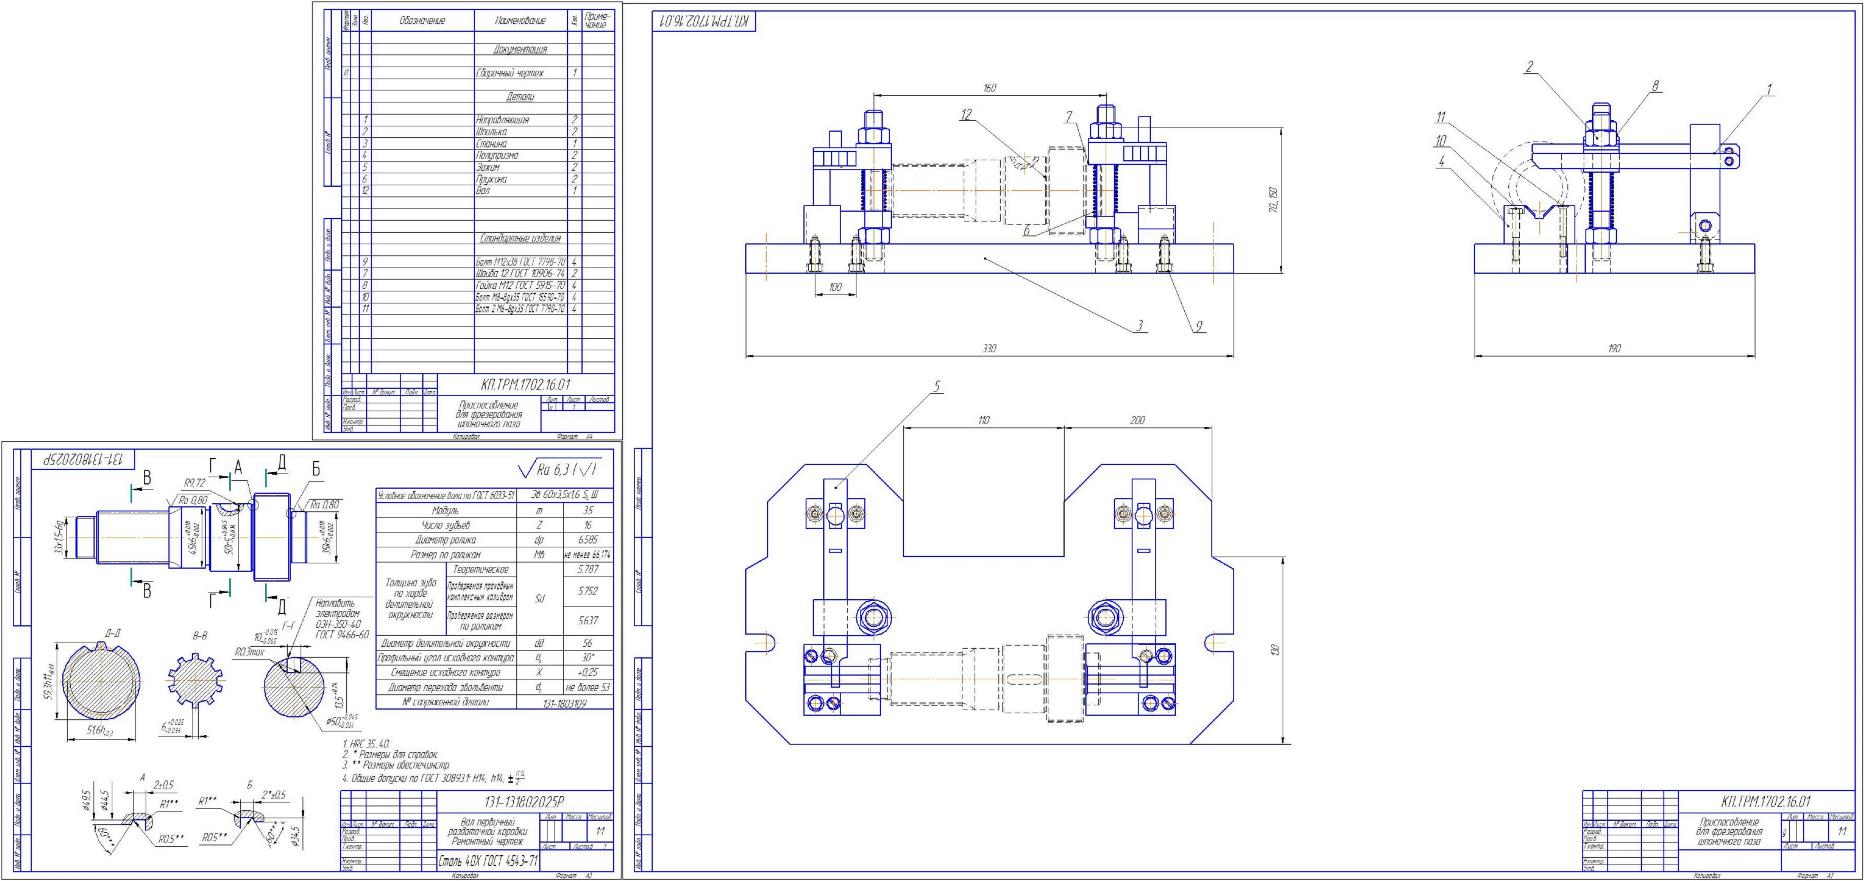Click the 70..150 height dimension on front view
Screen dimensions: 1864x881
[x=1273, y=200]
